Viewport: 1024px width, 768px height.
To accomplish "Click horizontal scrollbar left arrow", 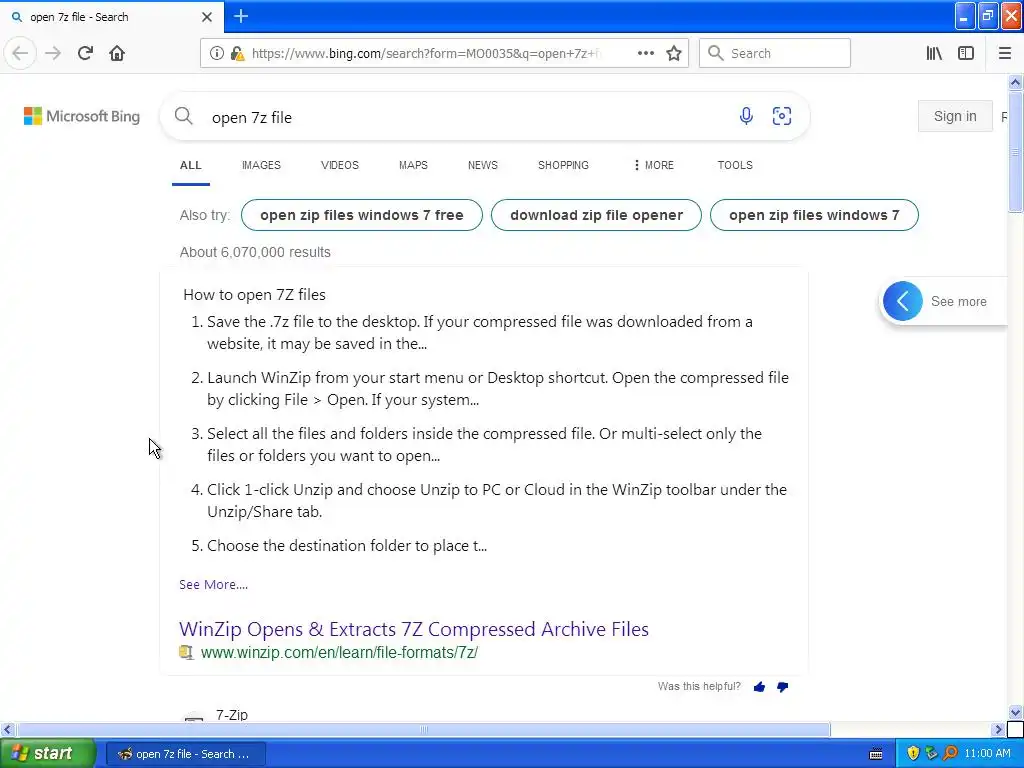I will (x=7, y=729).
